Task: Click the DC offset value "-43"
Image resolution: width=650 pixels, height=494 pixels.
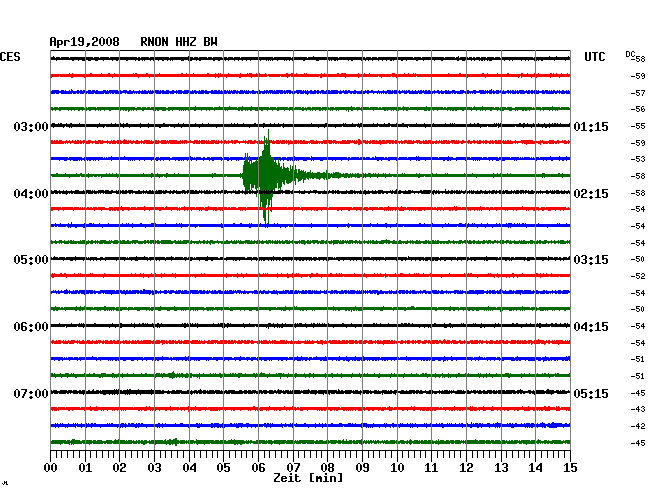Action: [638, 409]
